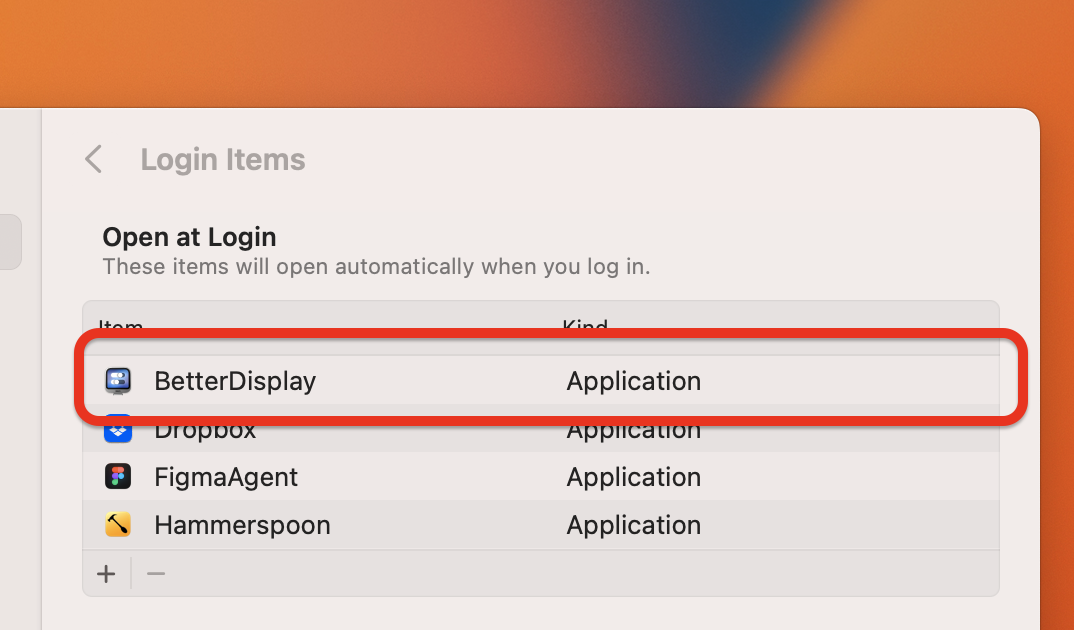Click the blue monitor icon beside BetterDisplay

click(118, 381)
